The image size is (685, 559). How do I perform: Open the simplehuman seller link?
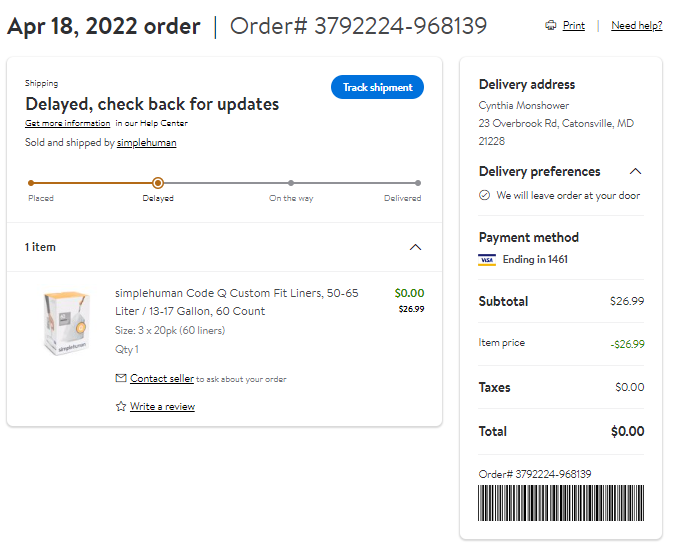[x=147, y=142]
